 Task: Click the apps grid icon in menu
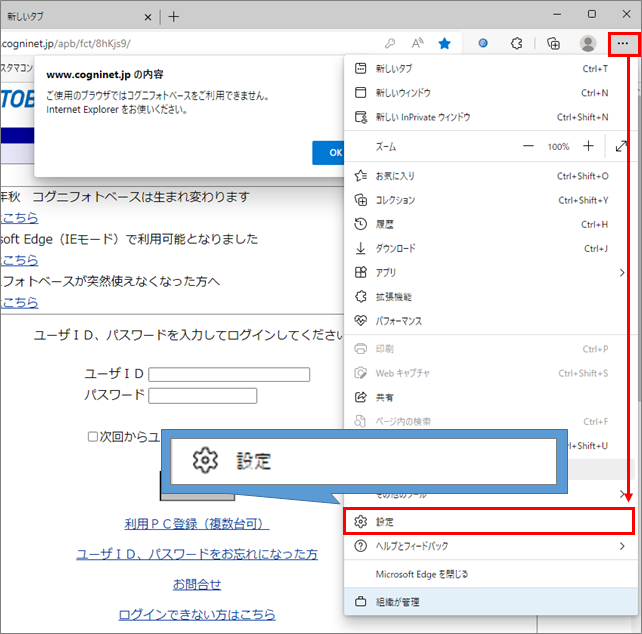[x=361, y=272]
